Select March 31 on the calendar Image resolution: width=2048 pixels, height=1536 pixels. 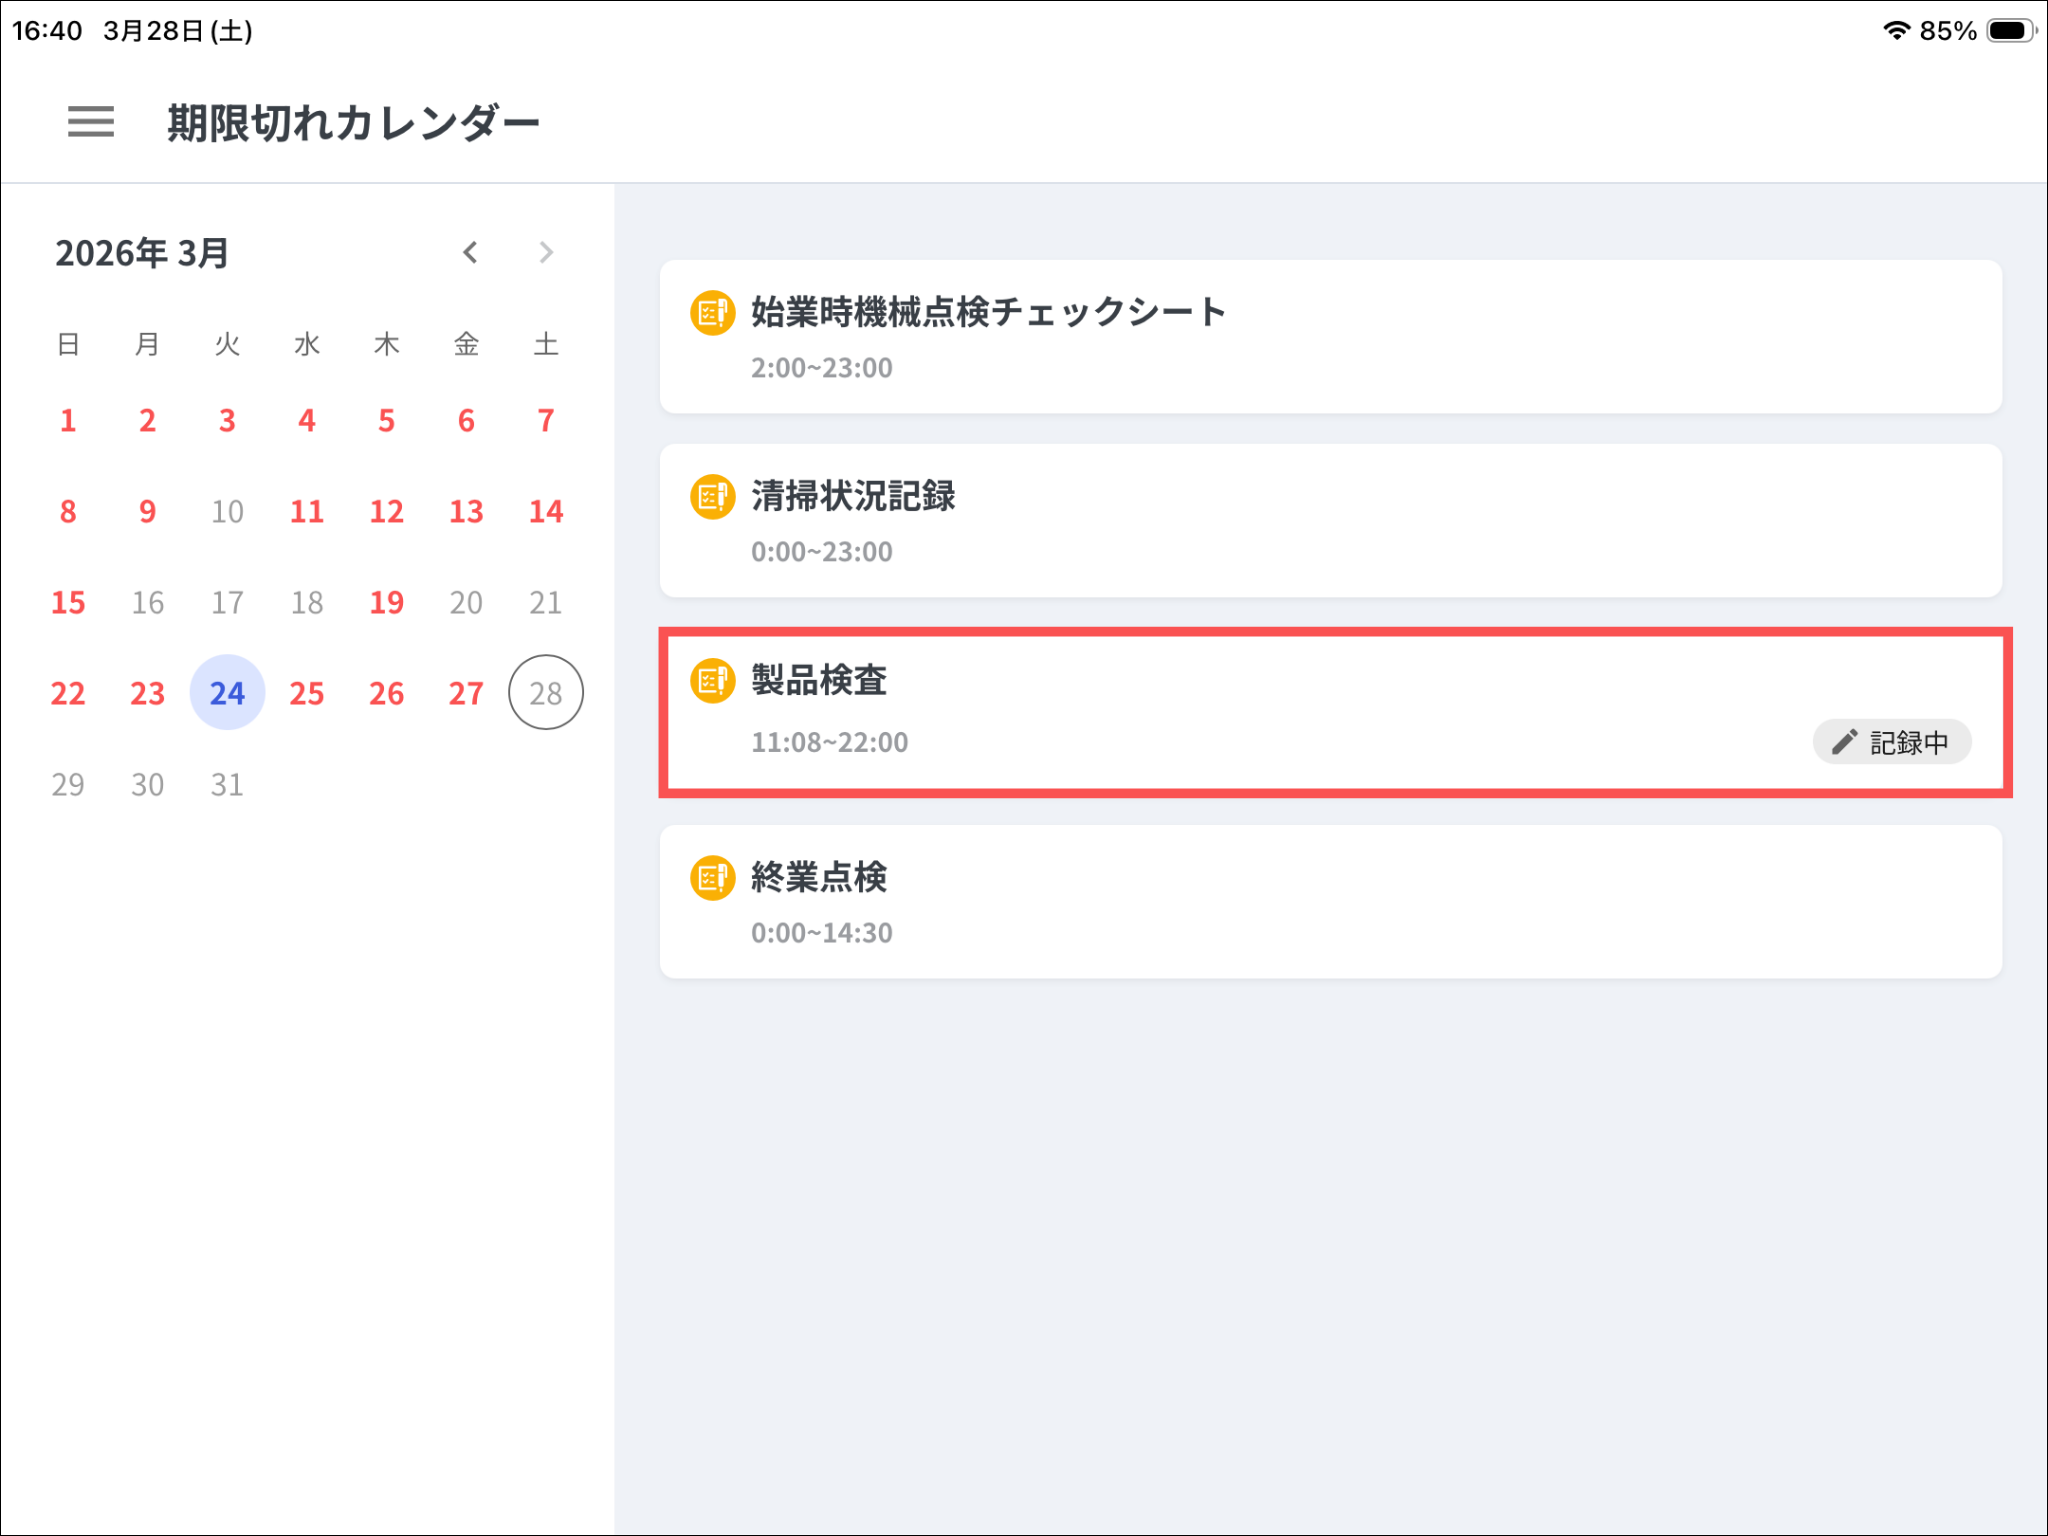227,785
